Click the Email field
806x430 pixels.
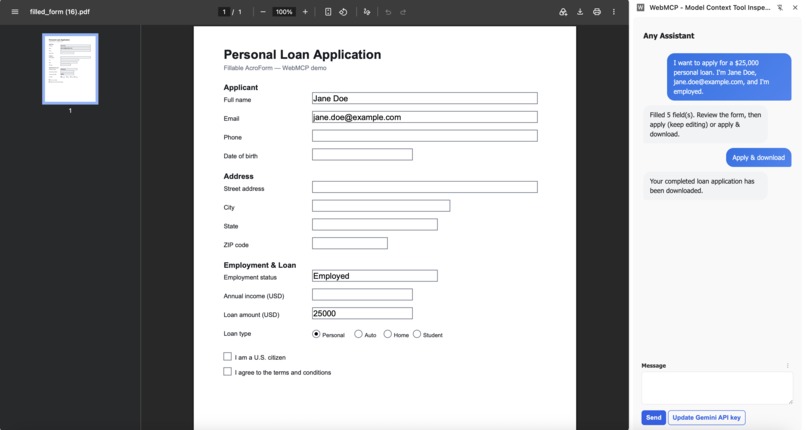click(x=425, y=117)
